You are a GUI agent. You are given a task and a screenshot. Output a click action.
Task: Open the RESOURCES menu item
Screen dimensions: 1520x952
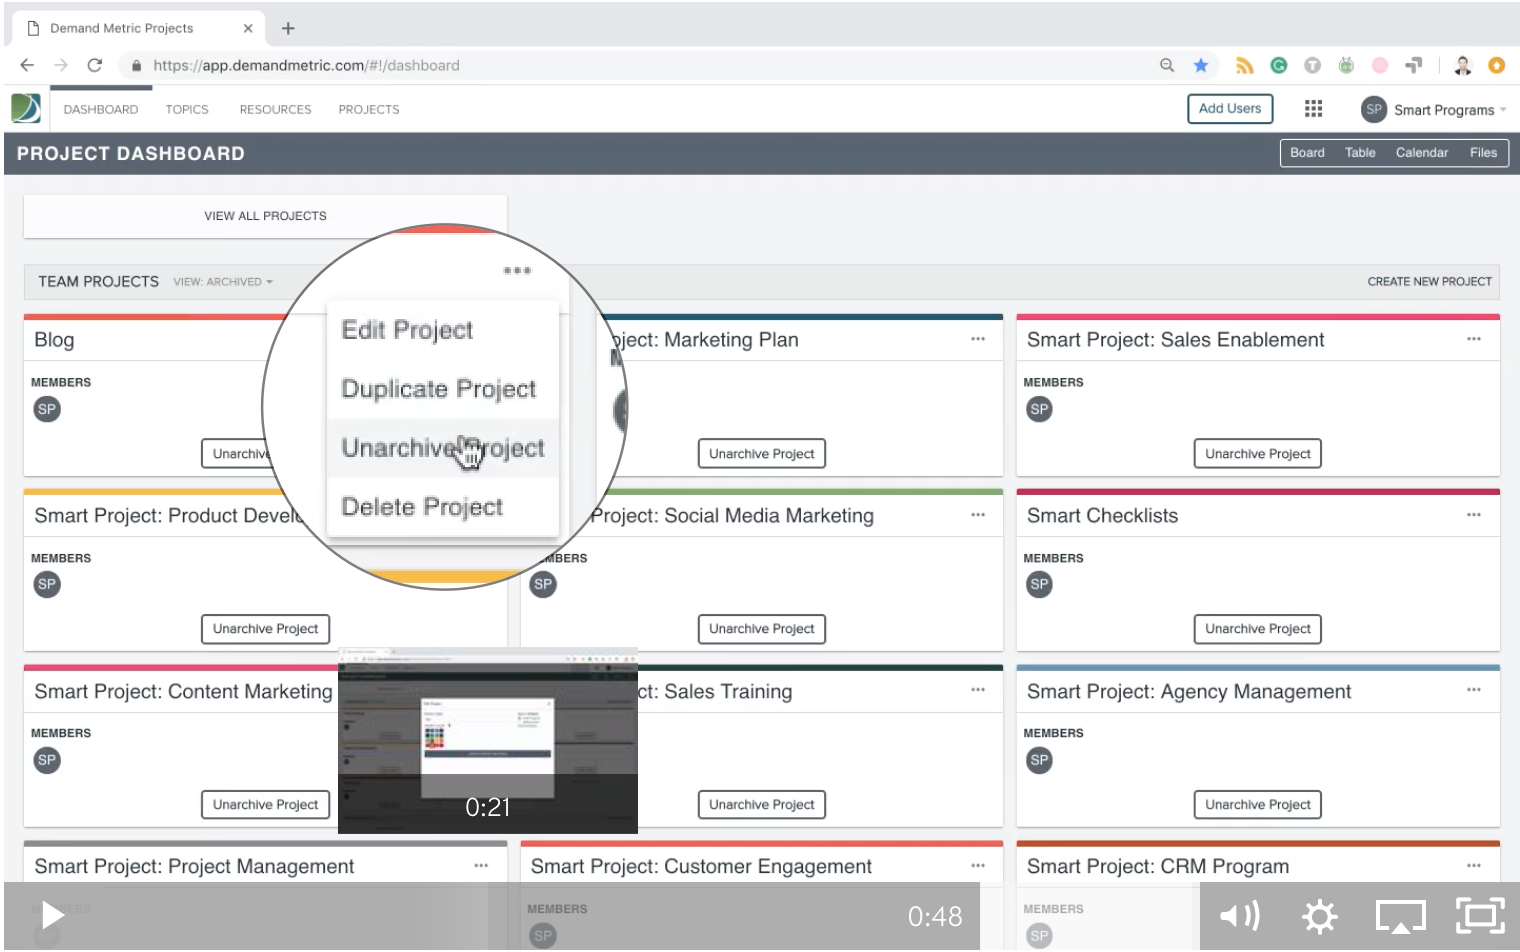(275, 109)
